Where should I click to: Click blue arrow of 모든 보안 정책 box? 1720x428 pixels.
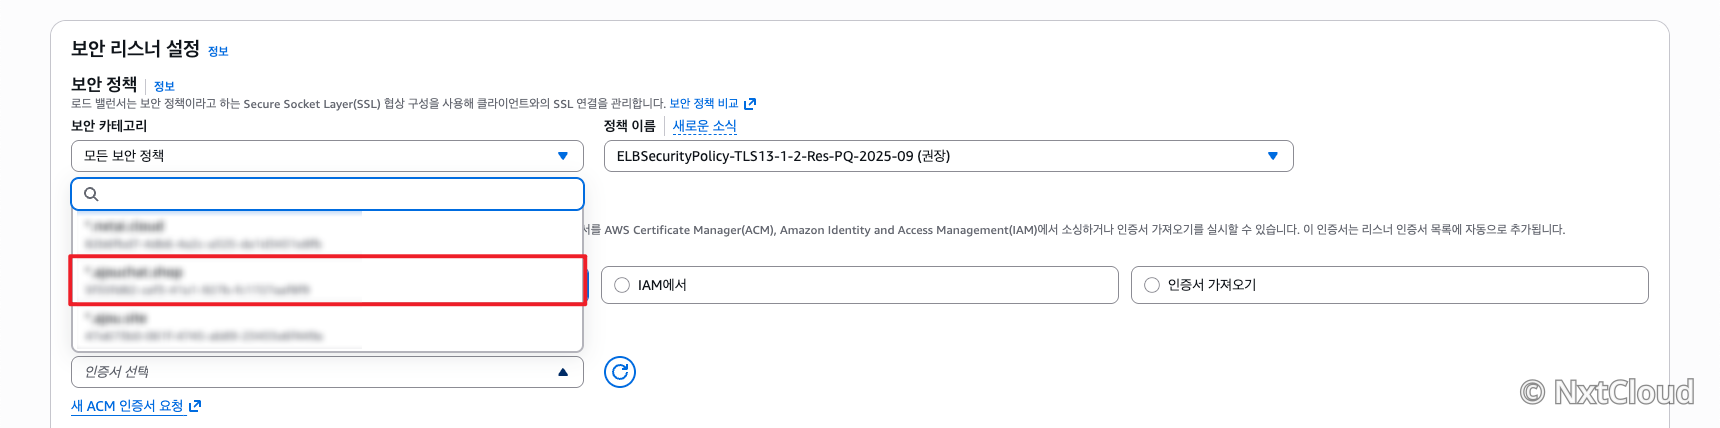563,156
